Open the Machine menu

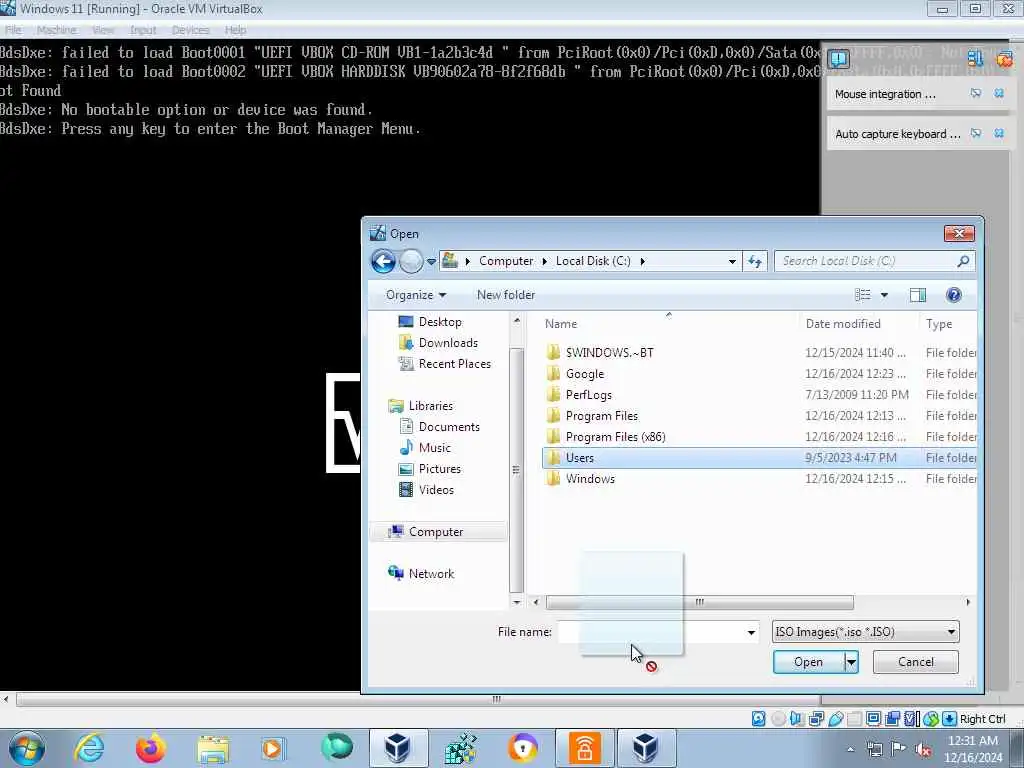[x=56, y=30]
